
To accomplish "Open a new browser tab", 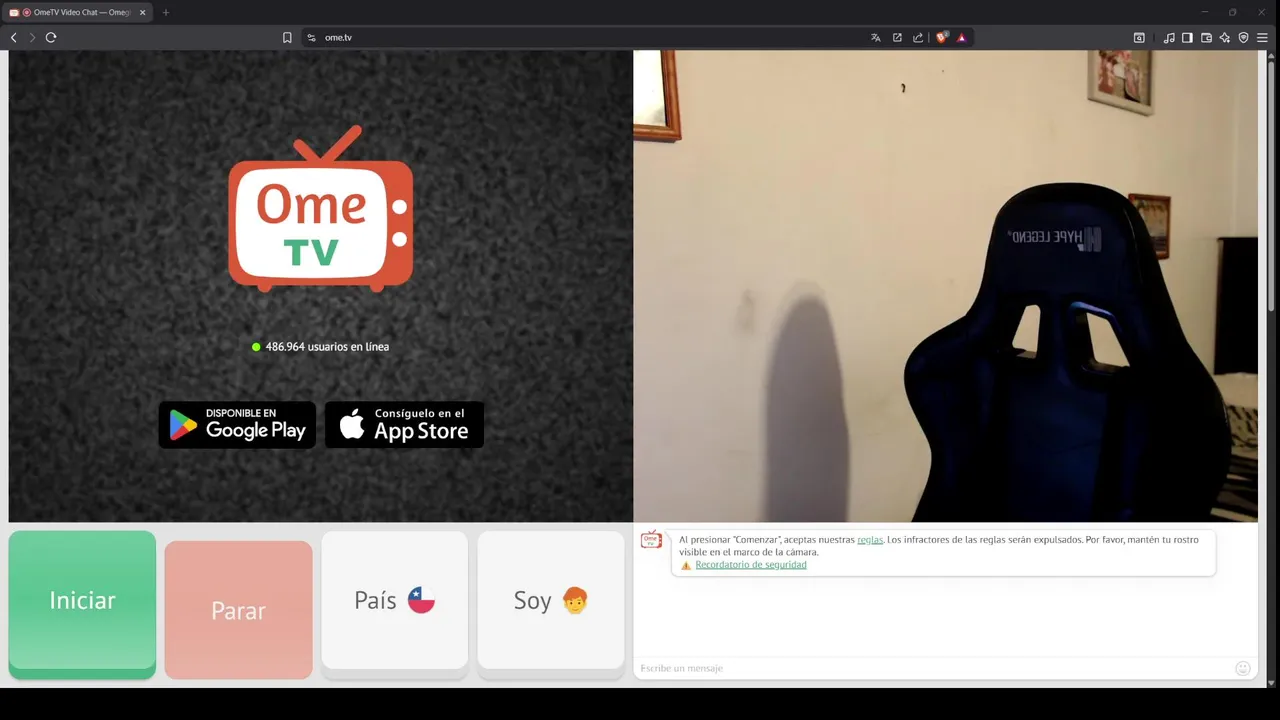I will click(x=166, y=12).
